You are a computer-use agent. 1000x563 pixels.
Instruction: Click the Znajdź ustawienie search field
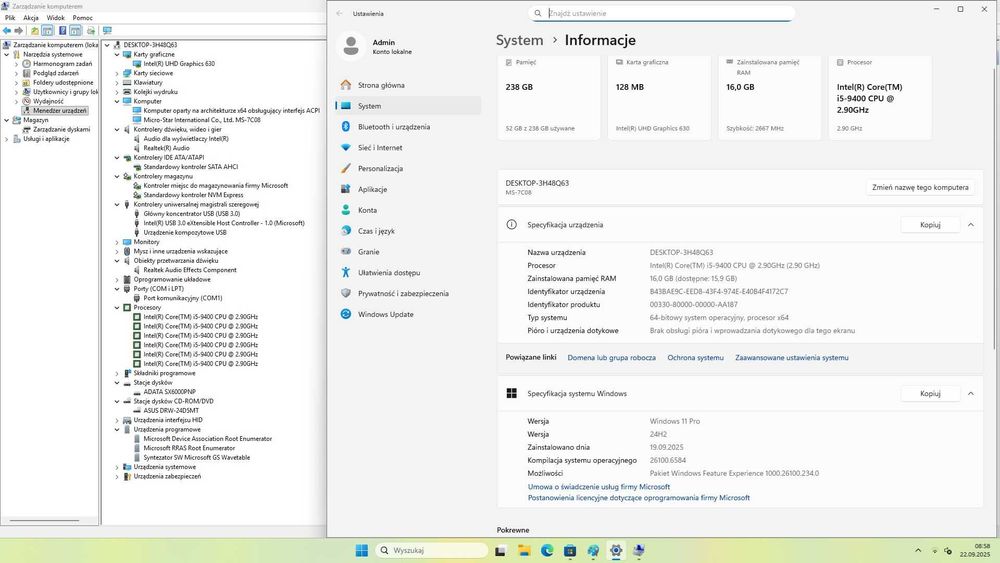click(661, 13)
